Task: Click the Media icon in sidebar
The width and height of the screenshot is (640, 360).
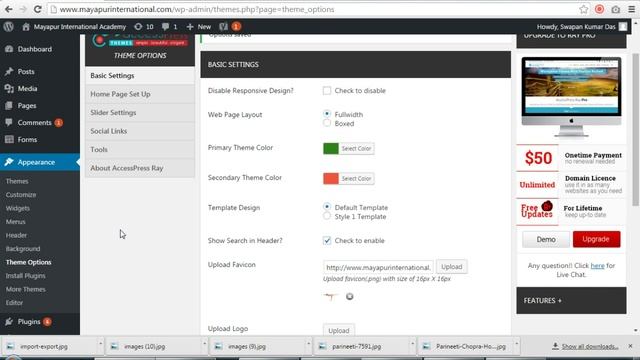Action: coord(9,89)
